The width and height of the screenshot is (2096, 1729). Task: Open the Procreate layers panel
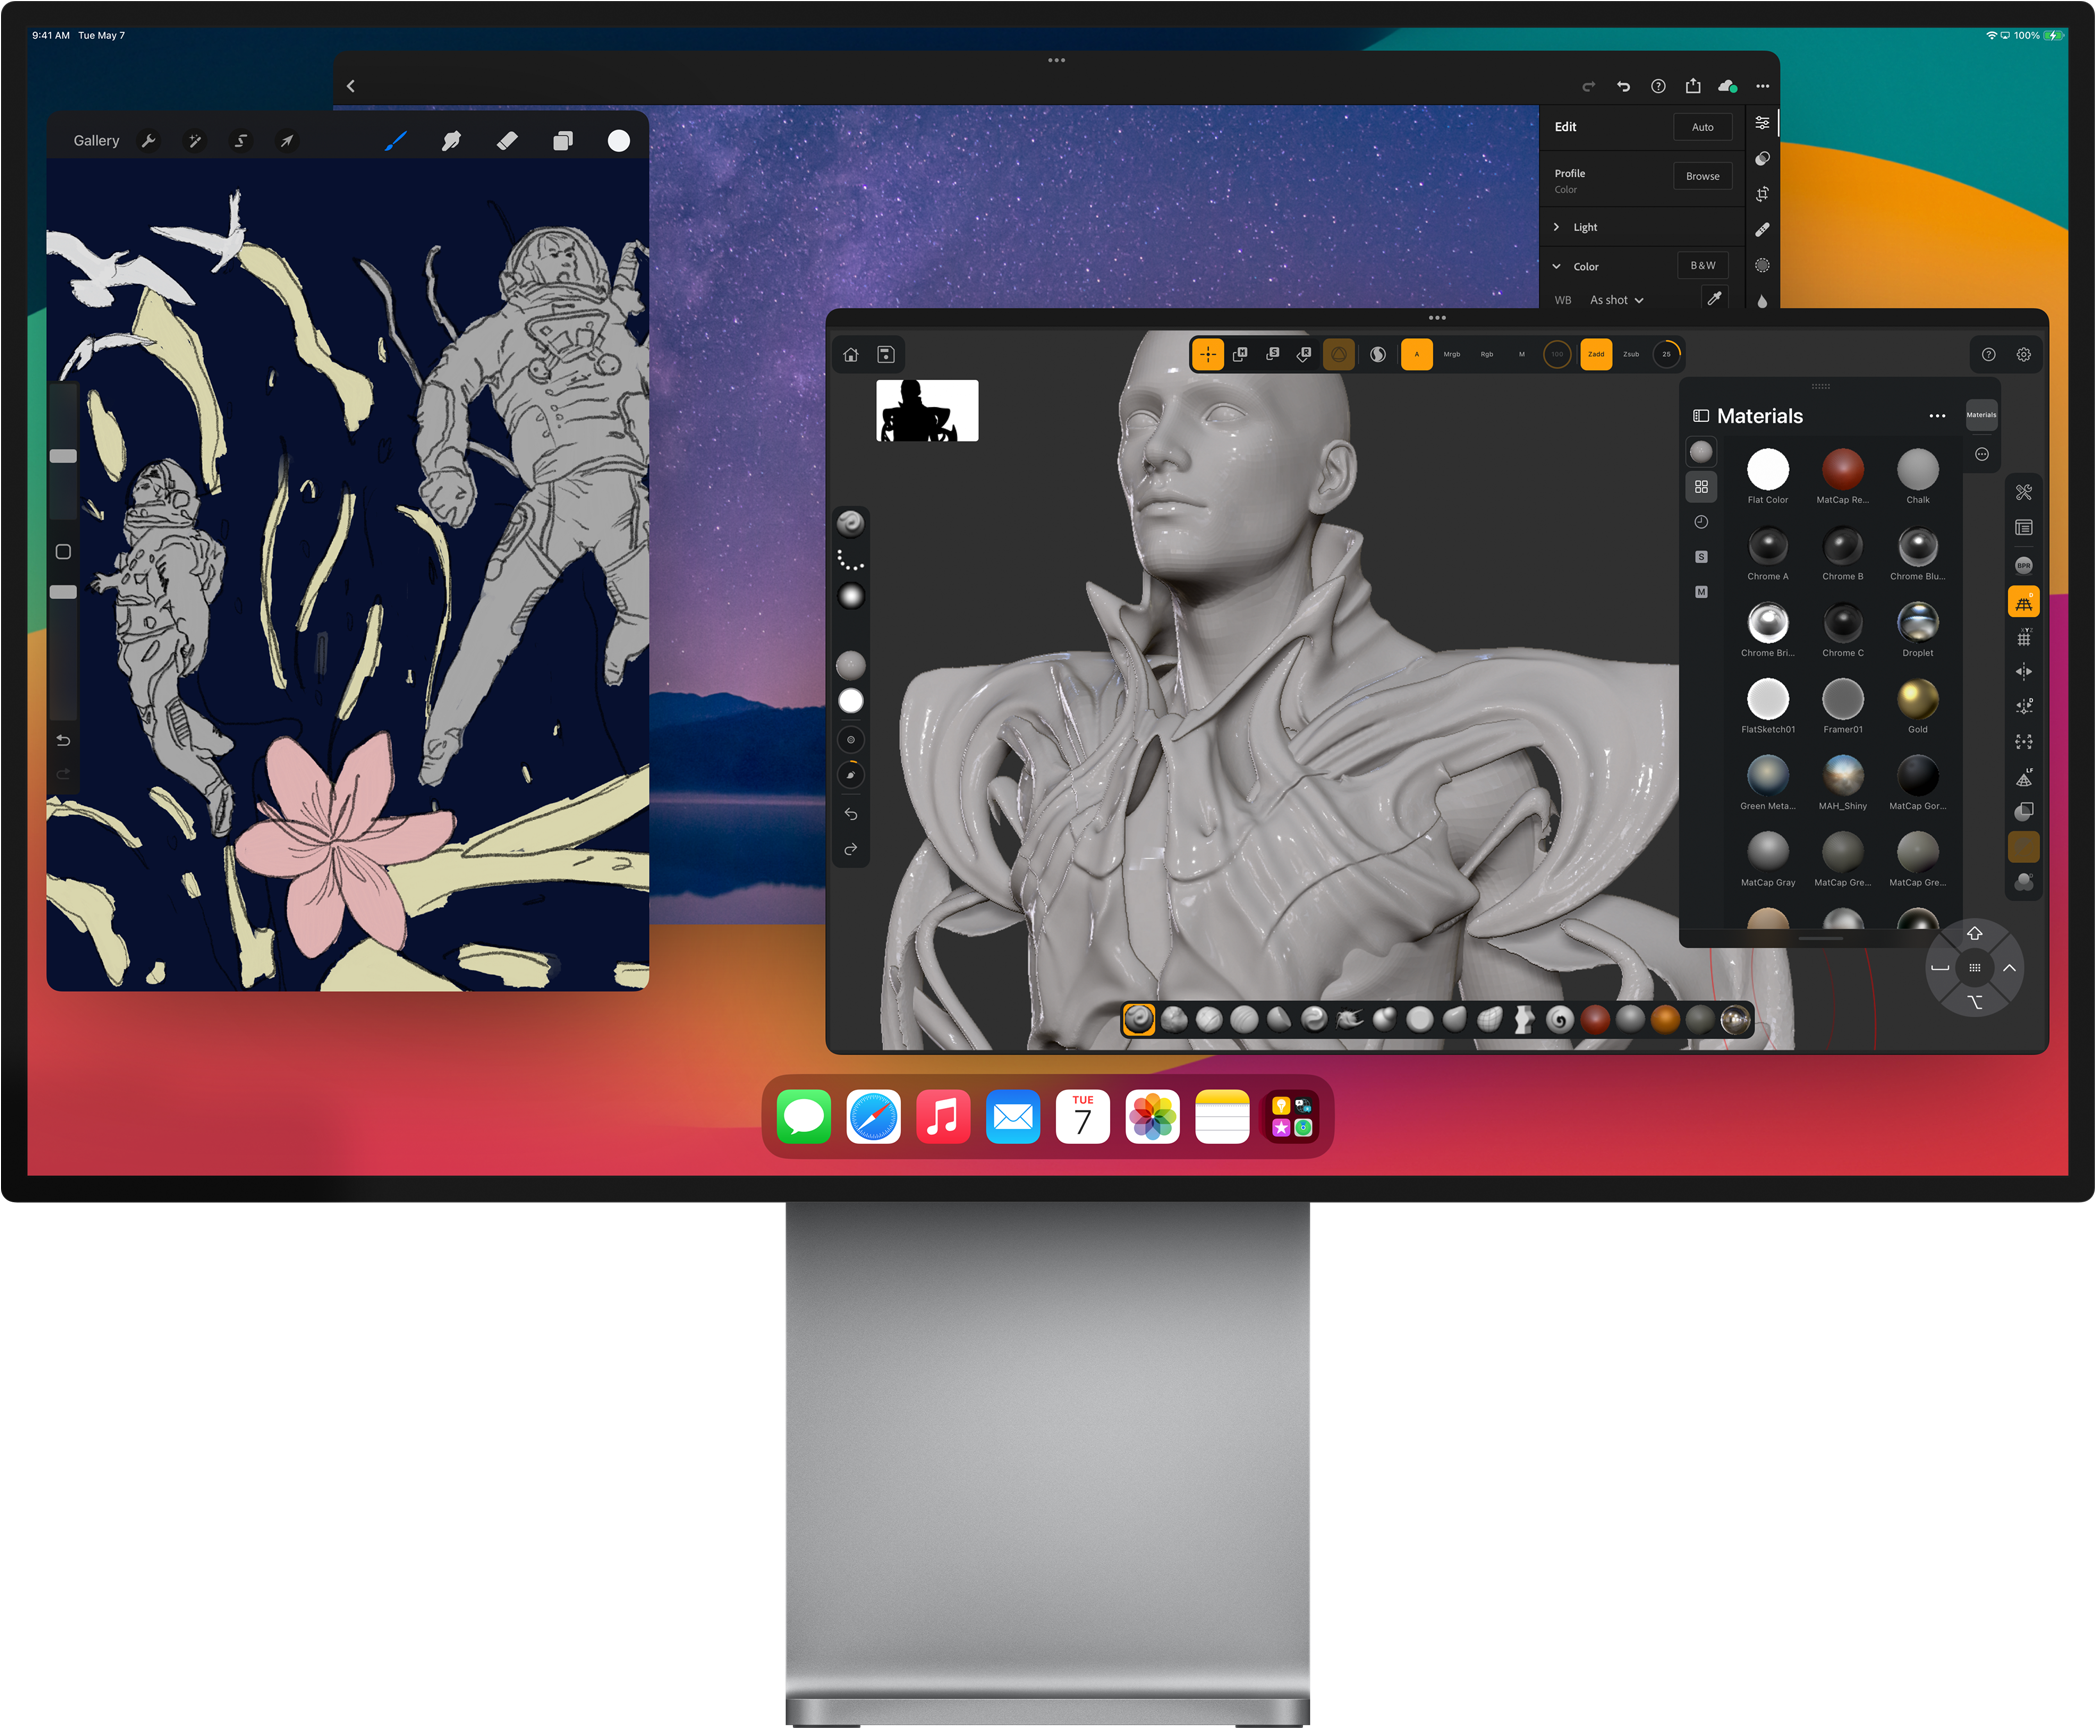(x=563, y=141)
